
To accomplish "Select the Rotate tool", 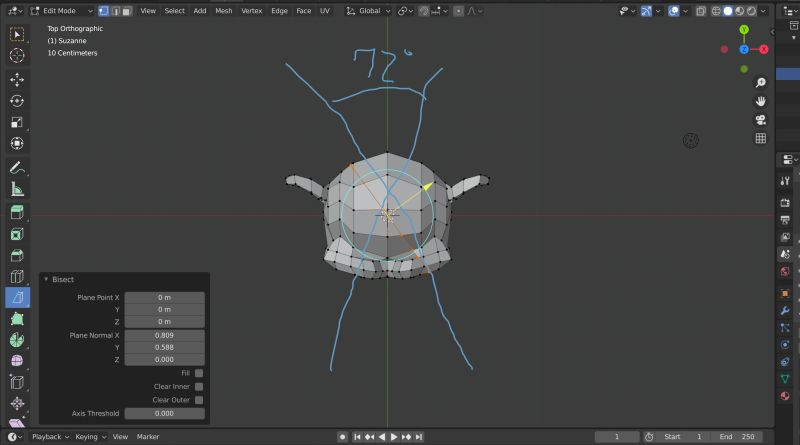I will (17, 101).
